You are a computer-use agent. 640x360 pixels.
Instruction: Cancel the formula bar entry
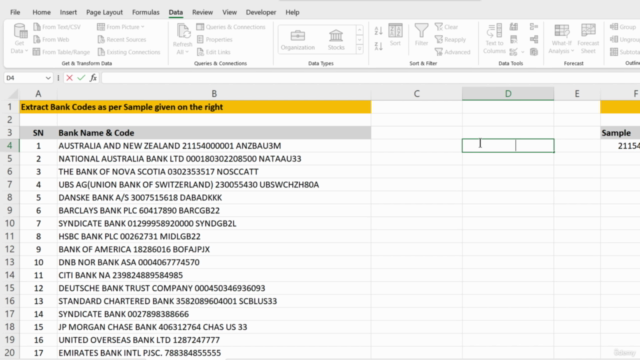coord(69,78)
